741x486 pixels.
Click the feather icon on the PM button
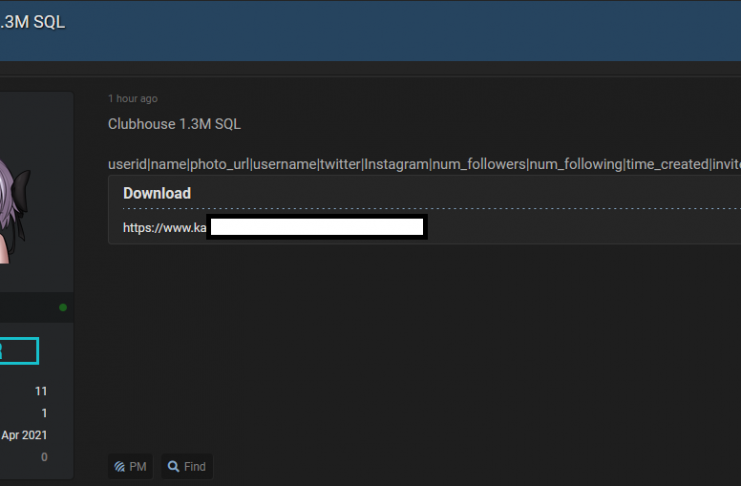120,467
